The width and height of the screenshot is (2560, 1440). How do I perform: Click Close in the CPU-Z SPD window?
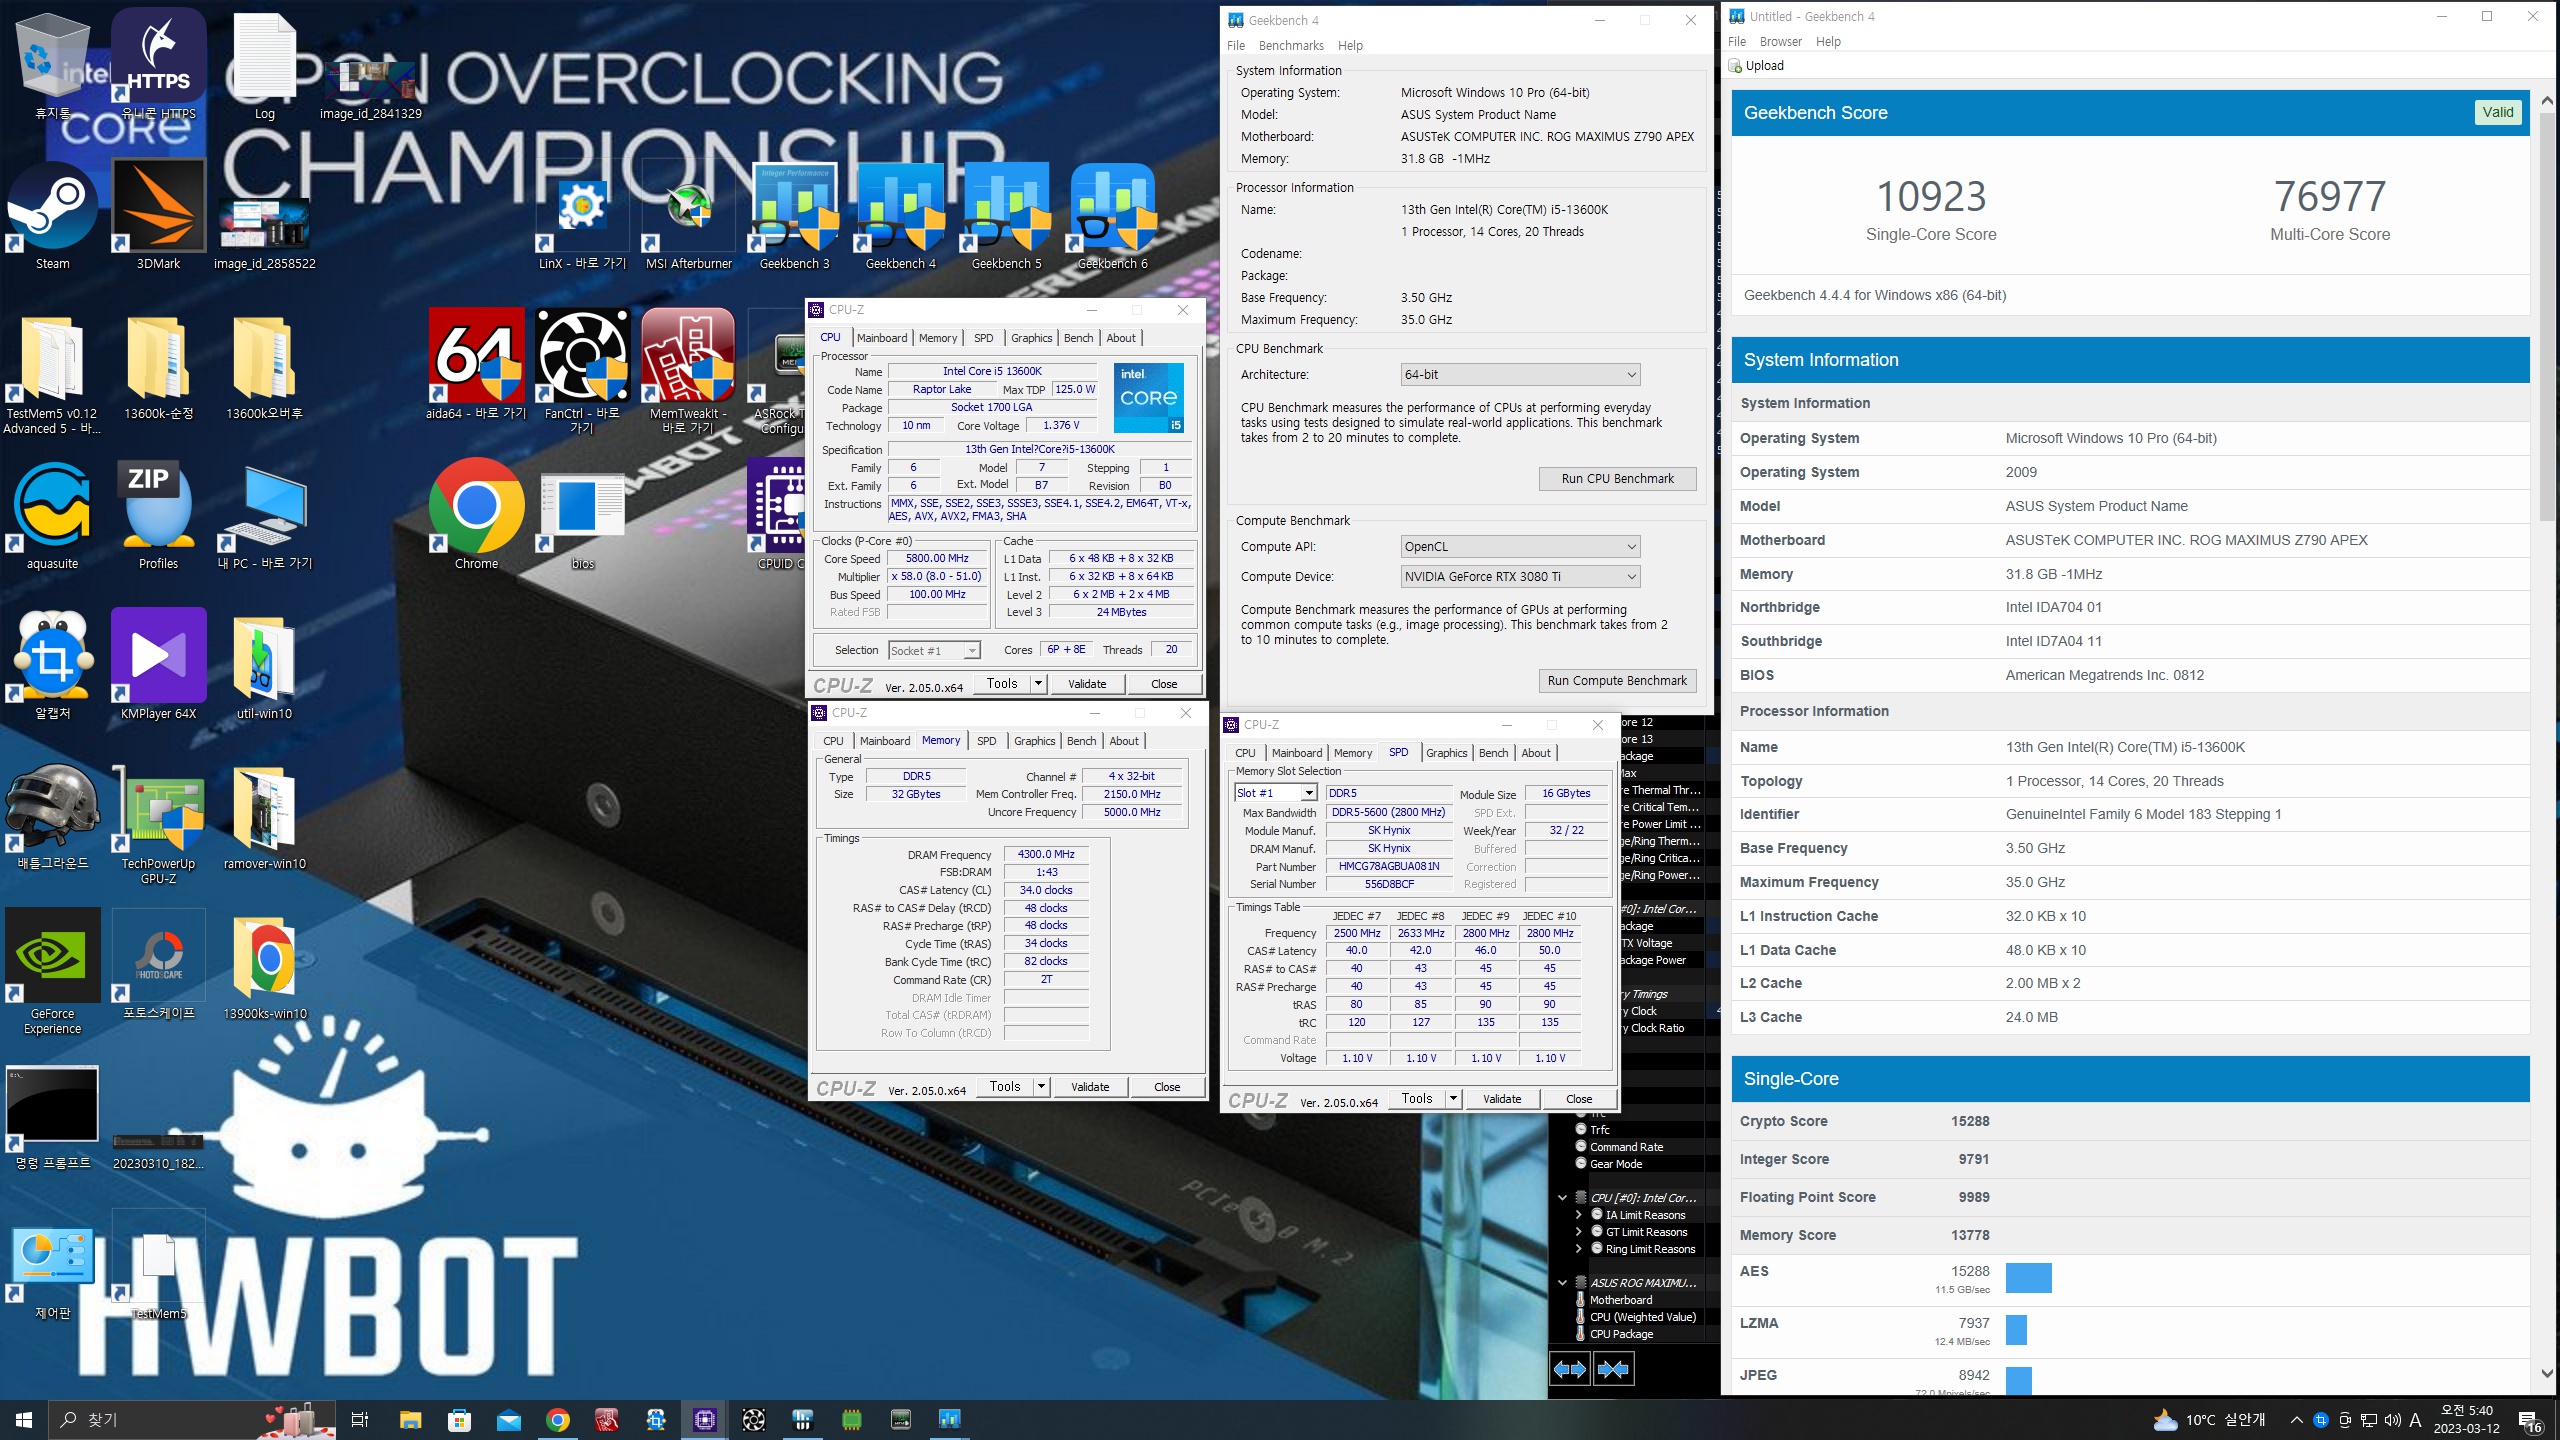[1579, 1099]
